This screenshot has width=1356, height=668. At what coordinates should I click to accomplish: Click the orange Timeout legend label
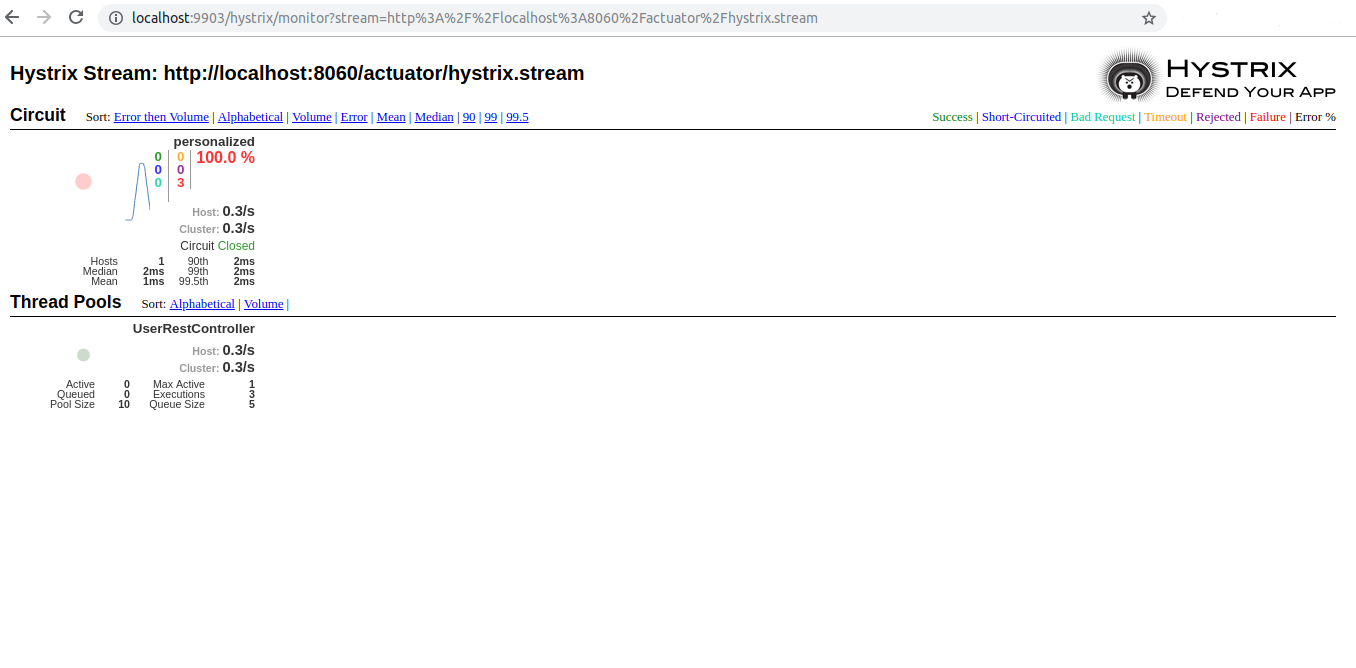pos(1166,117)
